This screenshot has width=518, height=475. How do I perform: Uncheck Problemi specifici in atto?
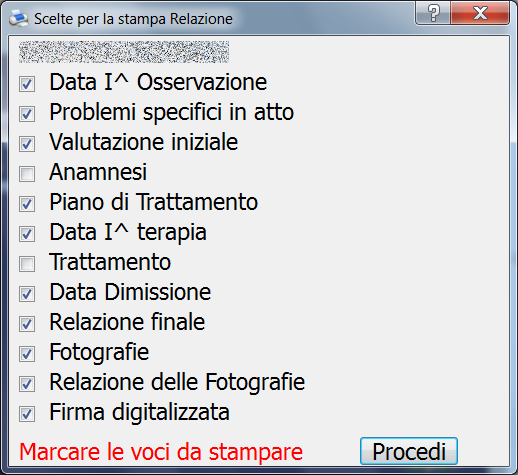click(27, 114)
